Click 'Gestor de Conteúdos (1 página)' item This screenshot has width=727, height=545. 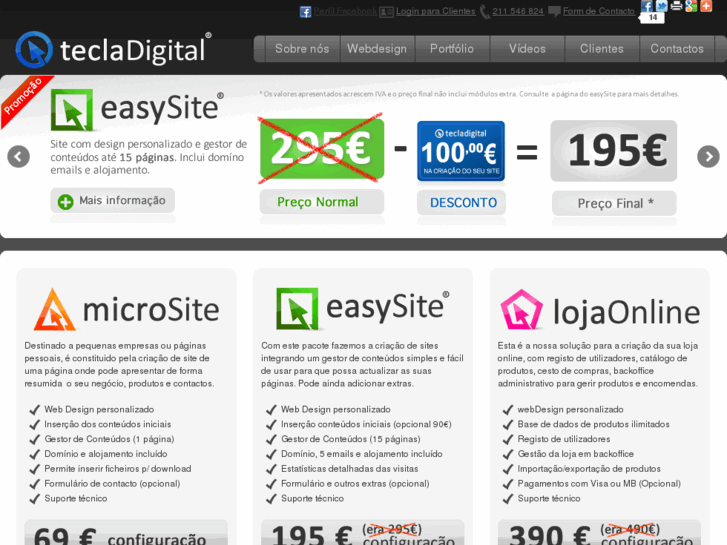tap(109, 439)
